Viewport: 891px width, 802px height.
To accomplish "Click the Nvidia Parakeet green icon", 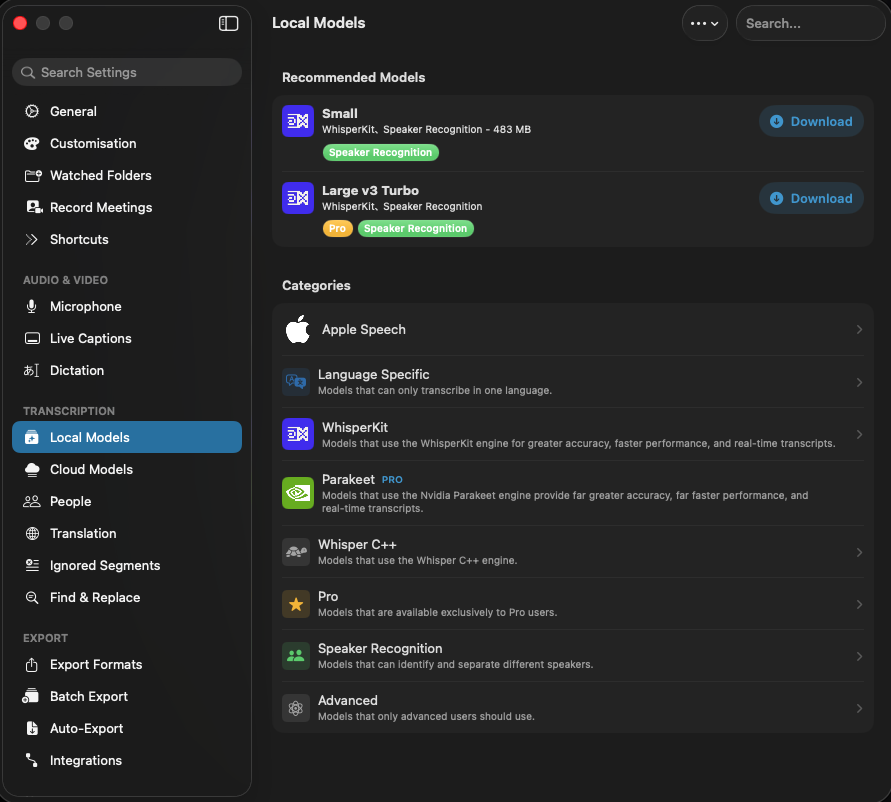I will [x=298, y=493].
